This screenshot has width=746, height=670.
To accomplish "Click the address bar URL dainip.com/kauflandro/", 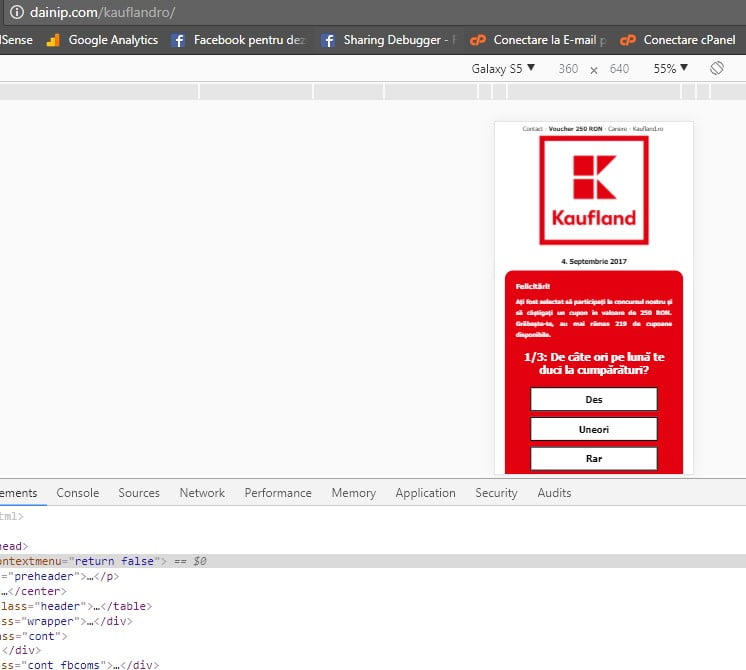I will (x=102, y=12).
